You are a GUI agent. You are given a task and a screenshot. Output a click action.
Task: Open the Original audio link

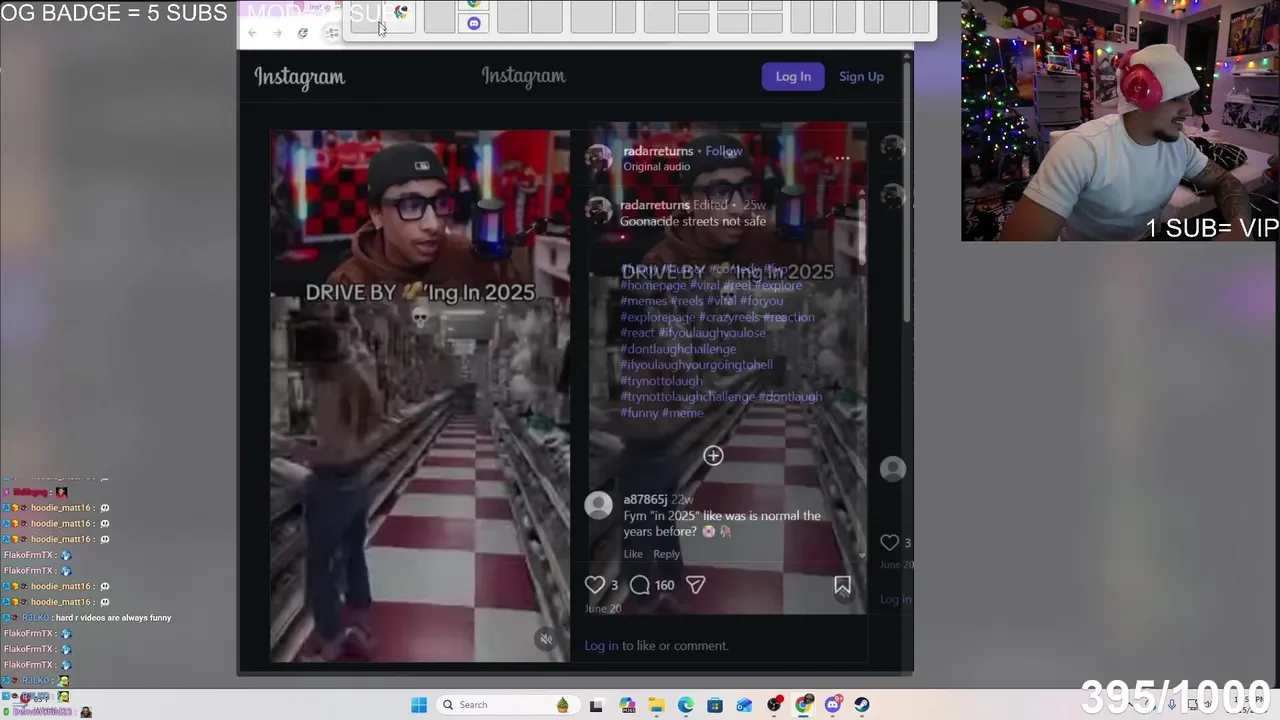tap(657, 167)
